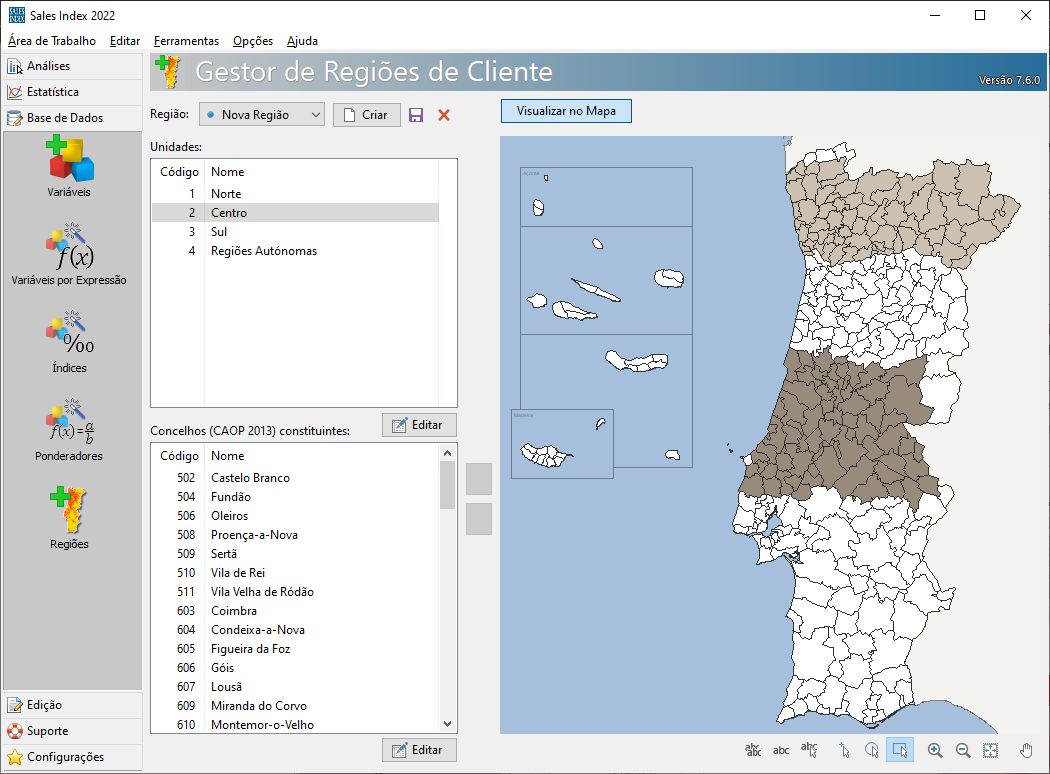
Task: Click the Criar button
Action: pos(367,115)
